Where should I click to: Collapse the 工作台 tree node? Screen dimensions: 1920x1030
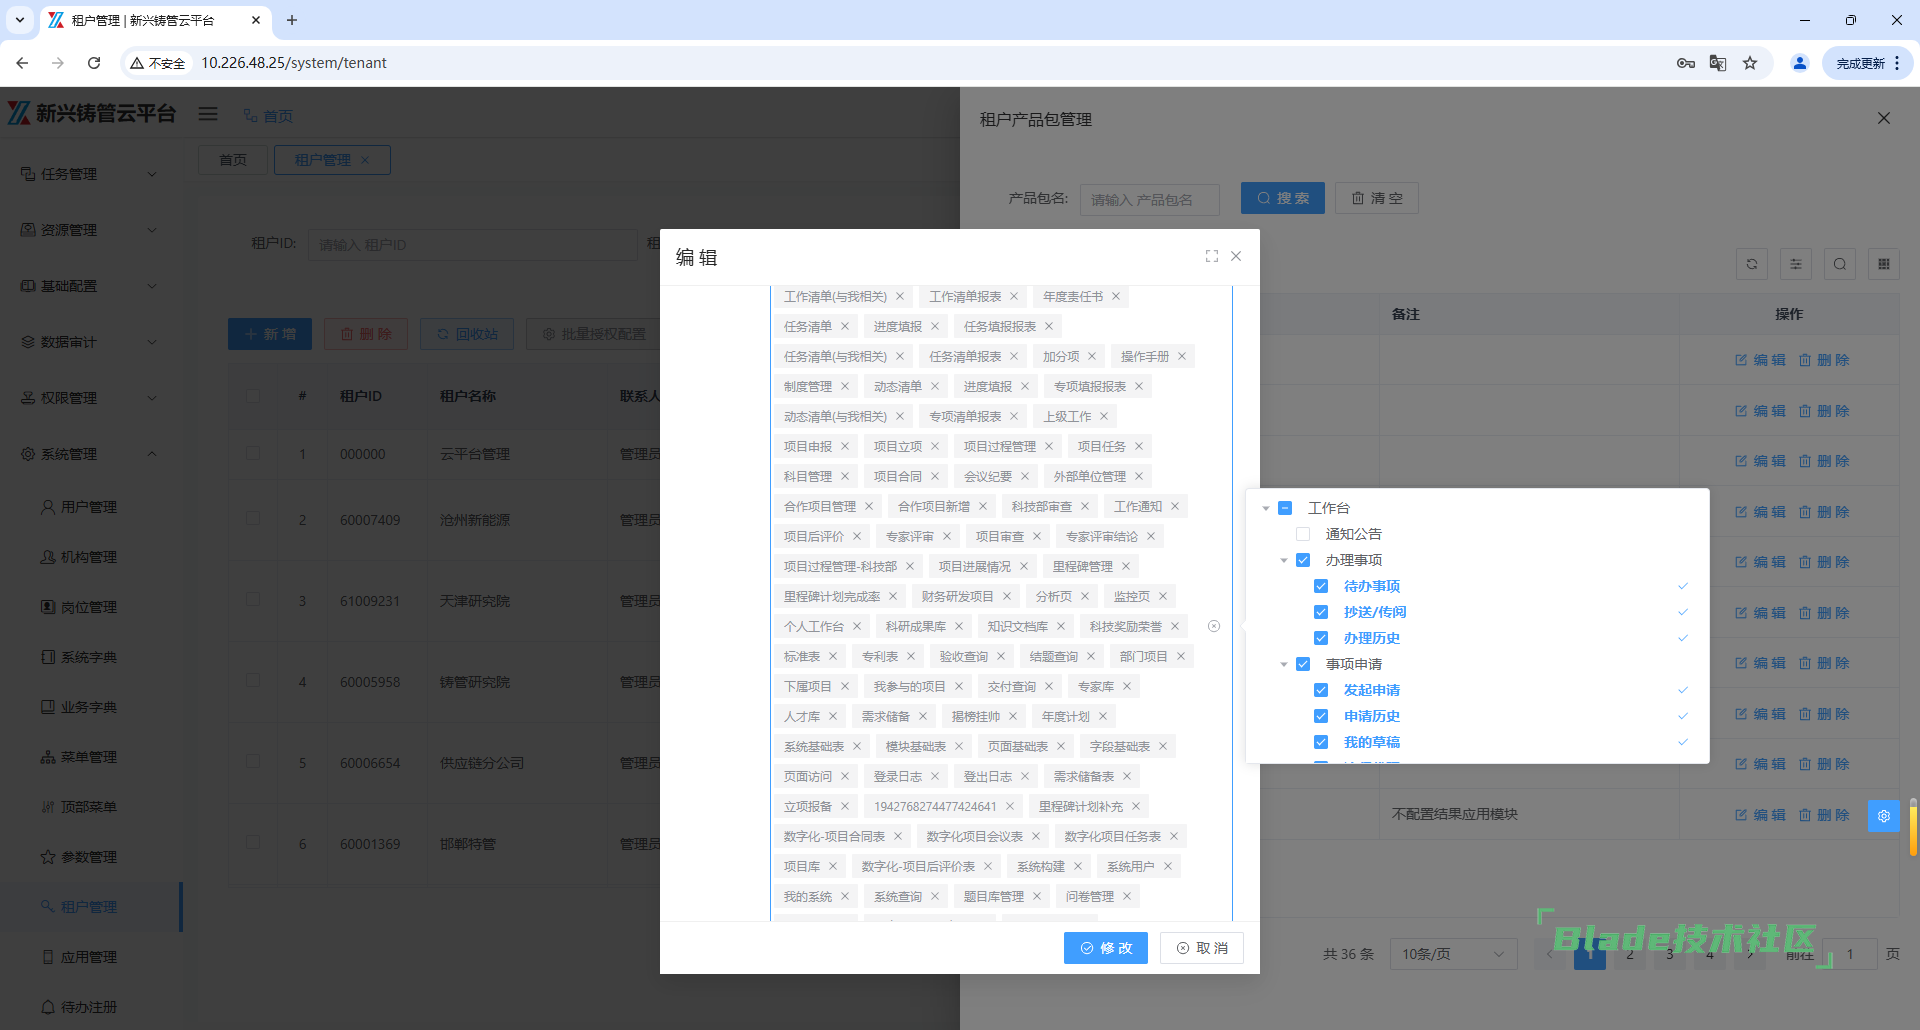click(x=1266, y=508)
